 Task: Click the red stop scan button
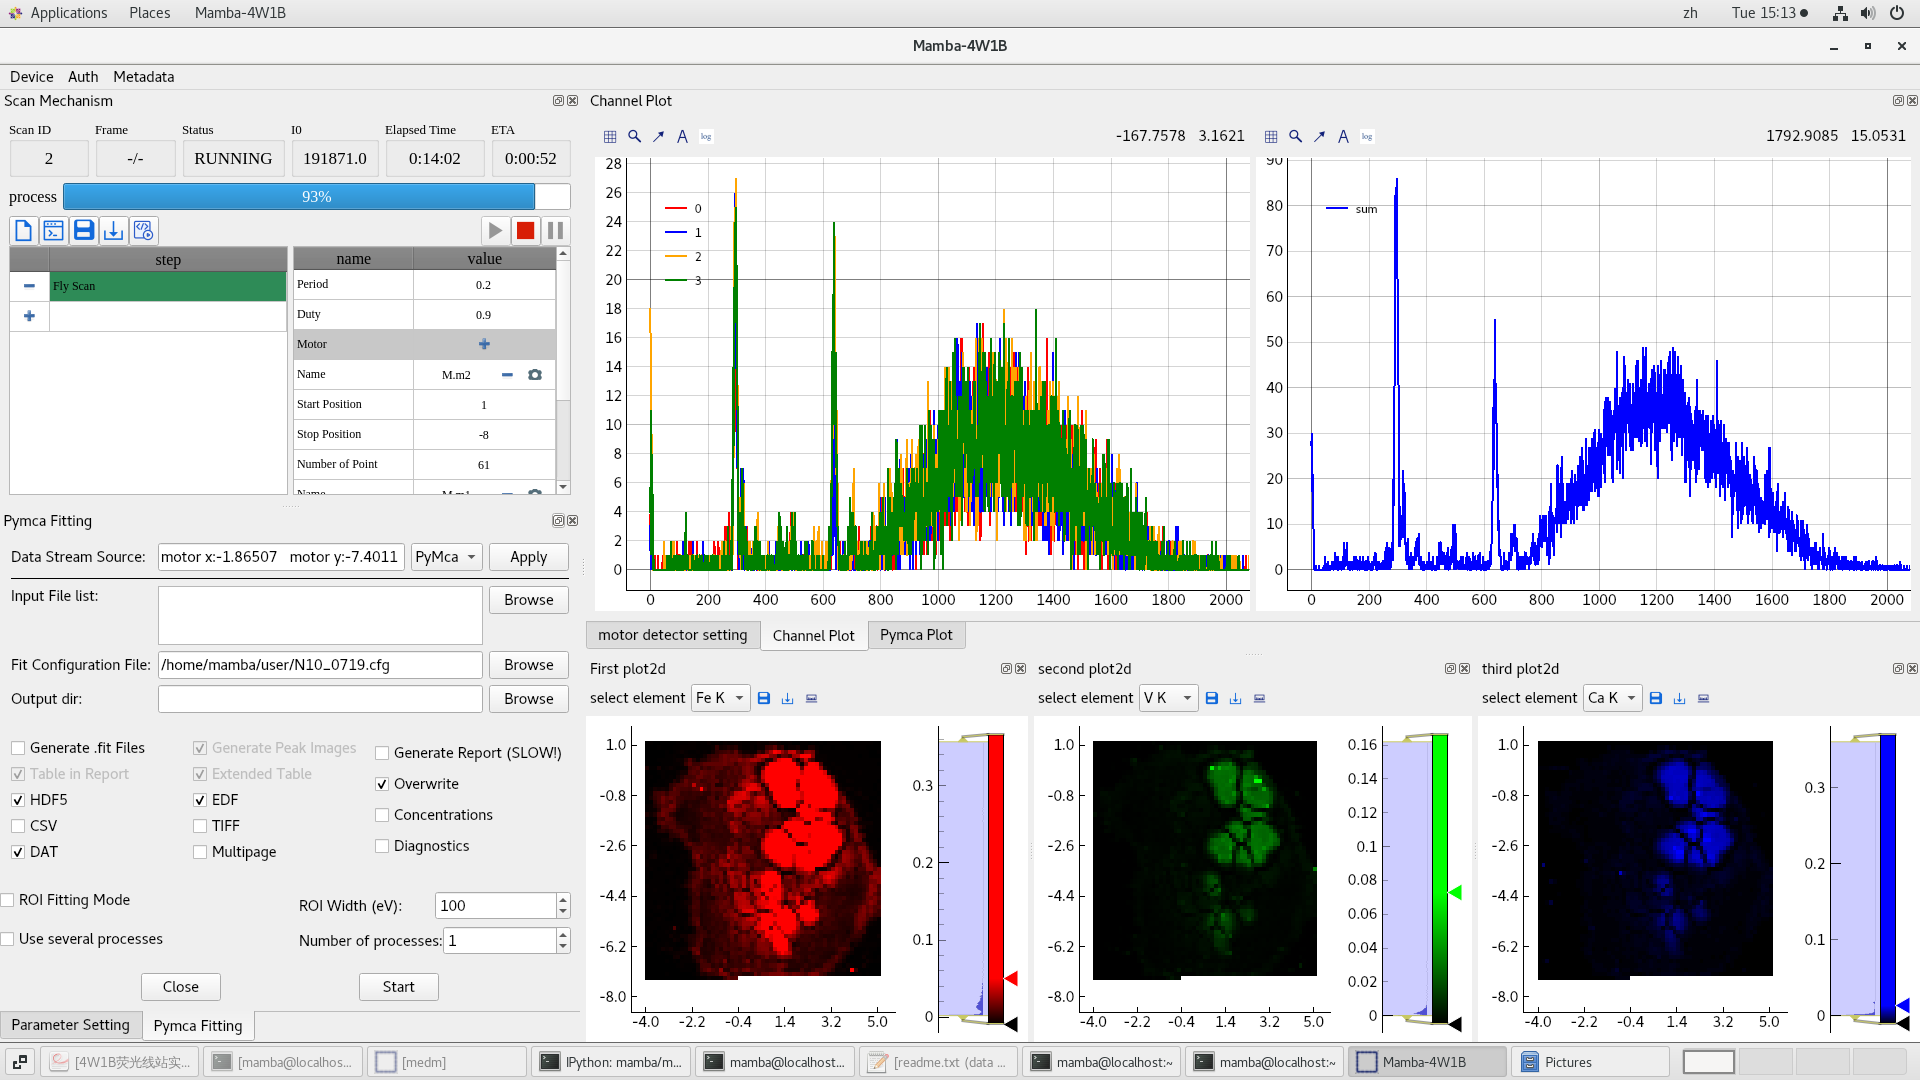(525, 231)
